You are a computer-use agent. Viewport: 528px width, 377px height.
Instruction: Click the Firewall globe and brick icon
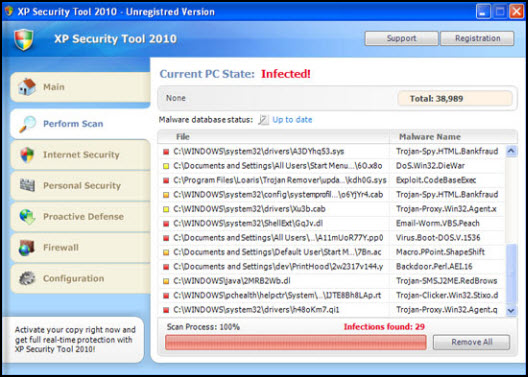pos(27,248)
